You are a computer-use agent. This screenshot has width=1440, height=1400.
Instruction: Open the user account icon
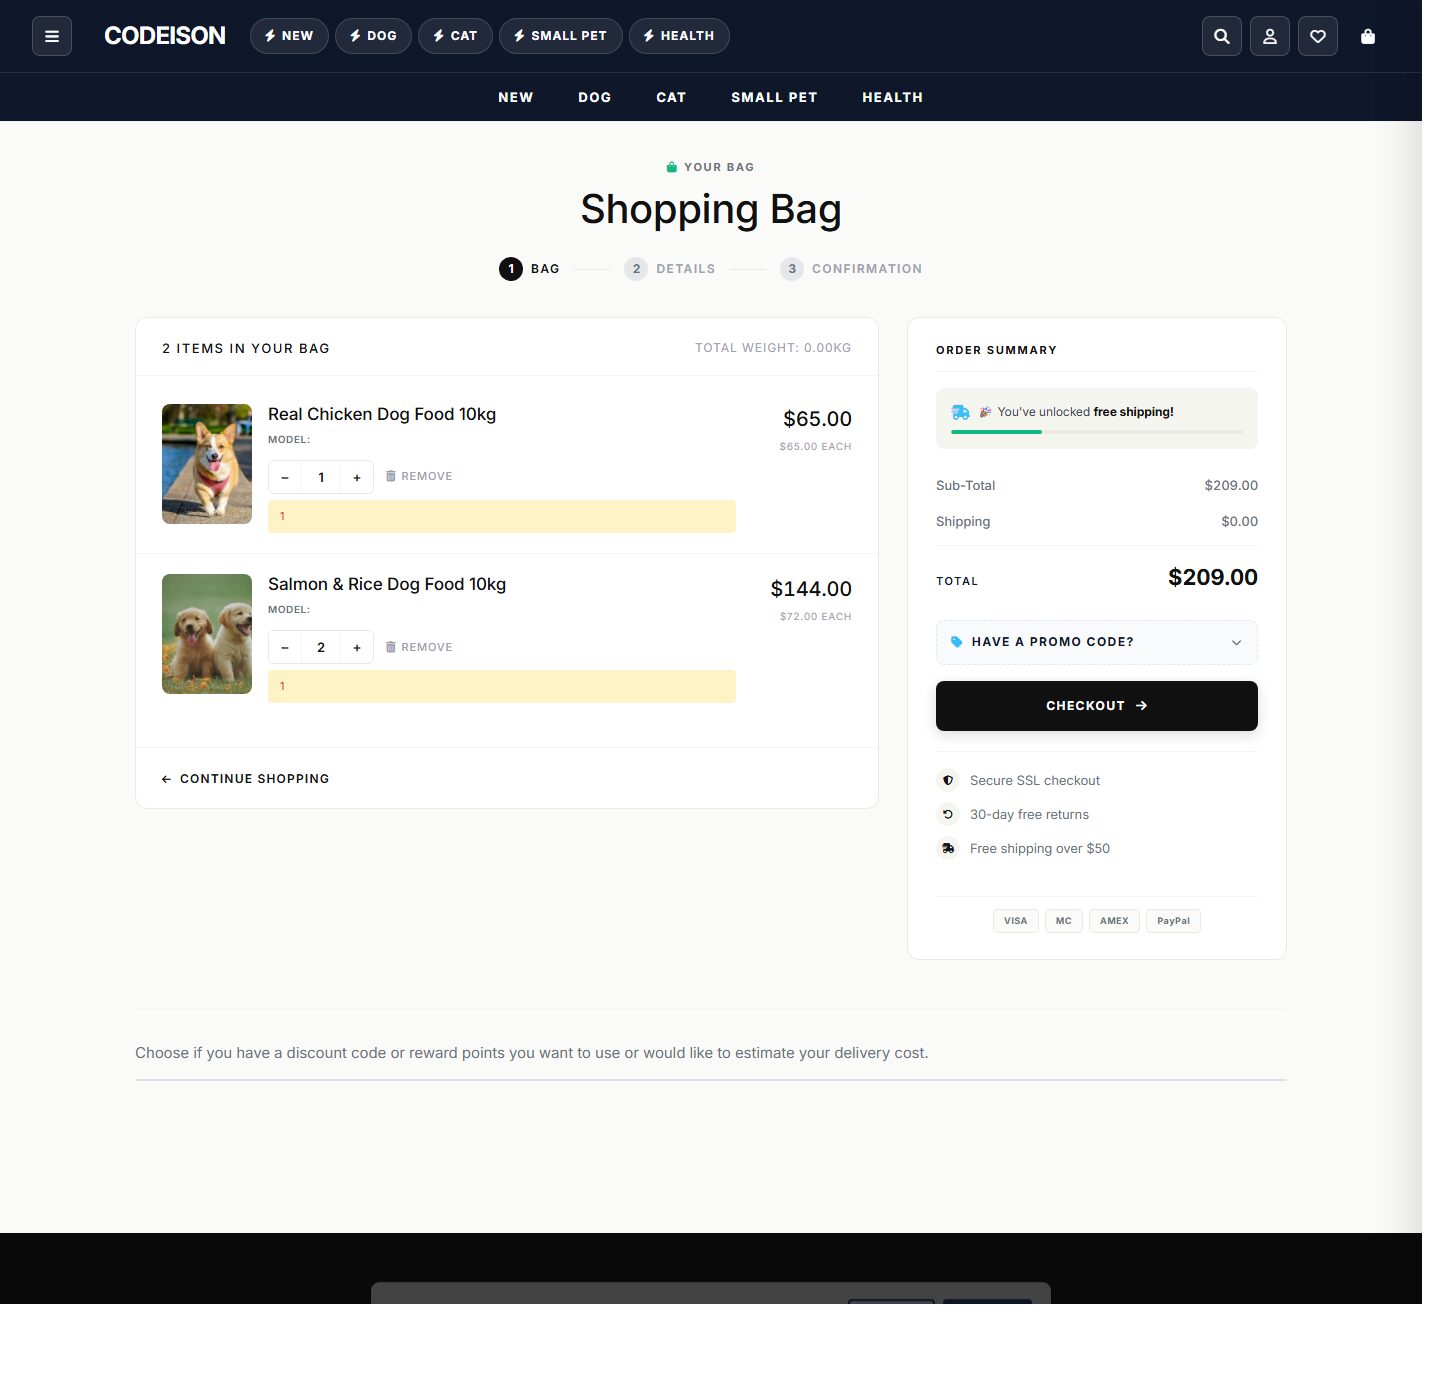tap(1270, 36)
